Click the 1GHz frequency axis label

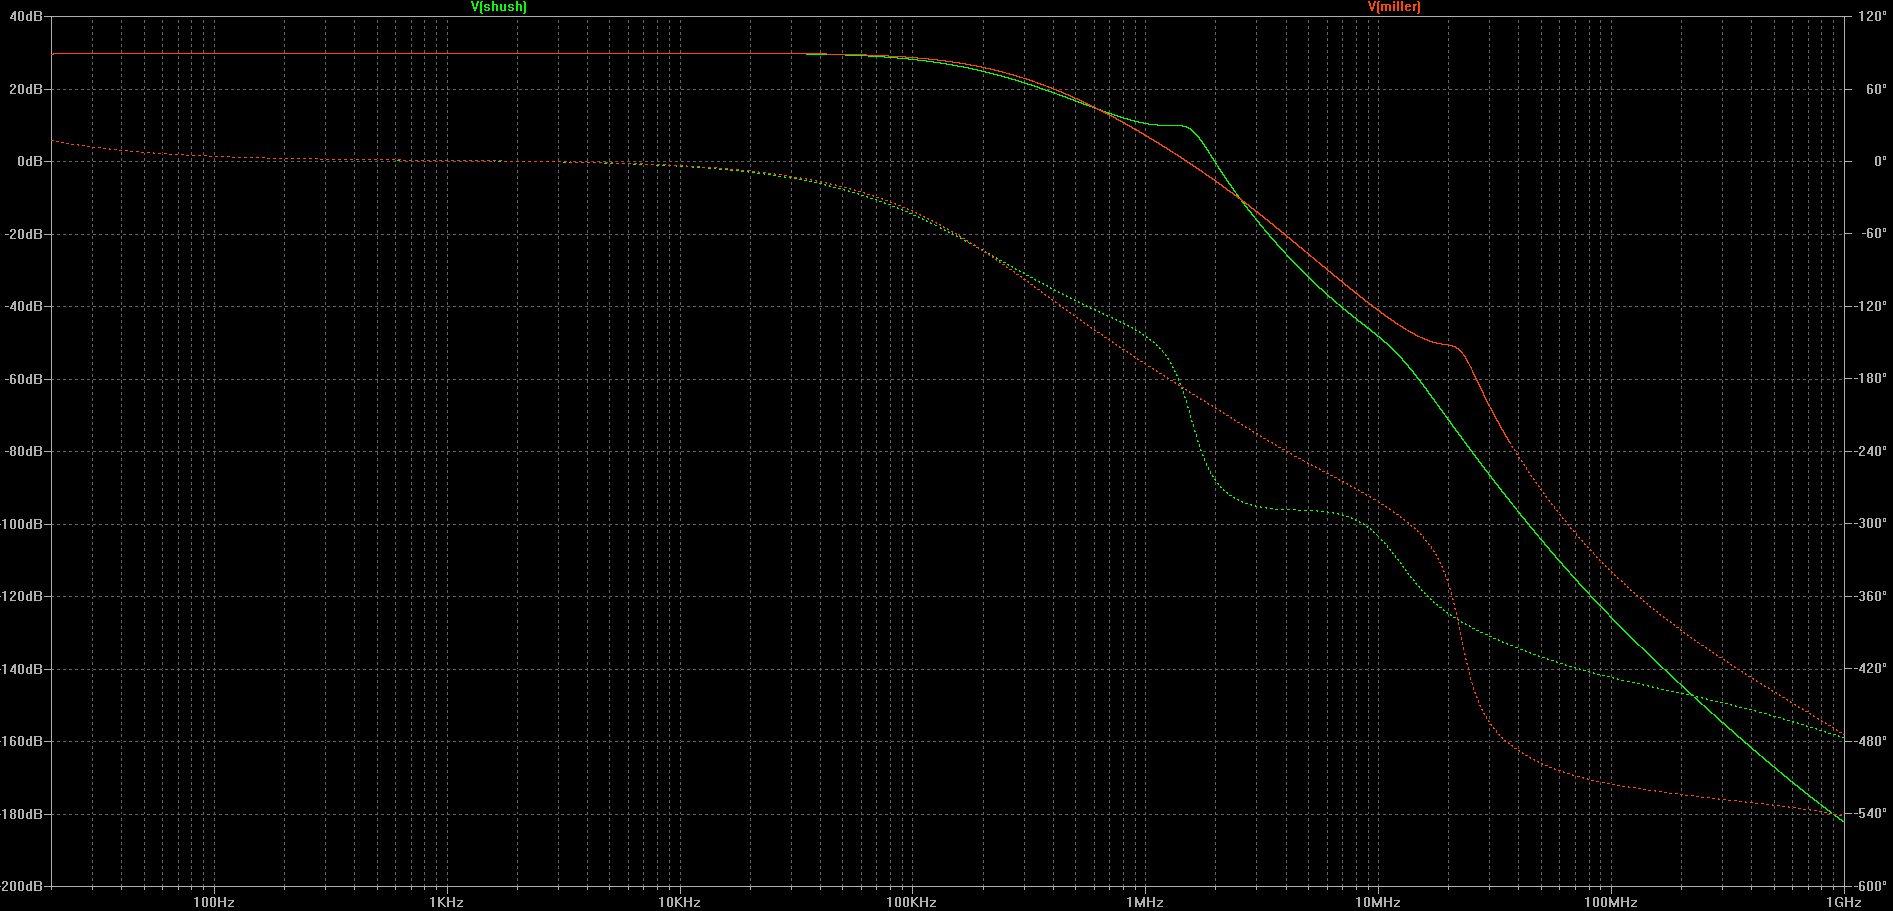coord(1844,902)
